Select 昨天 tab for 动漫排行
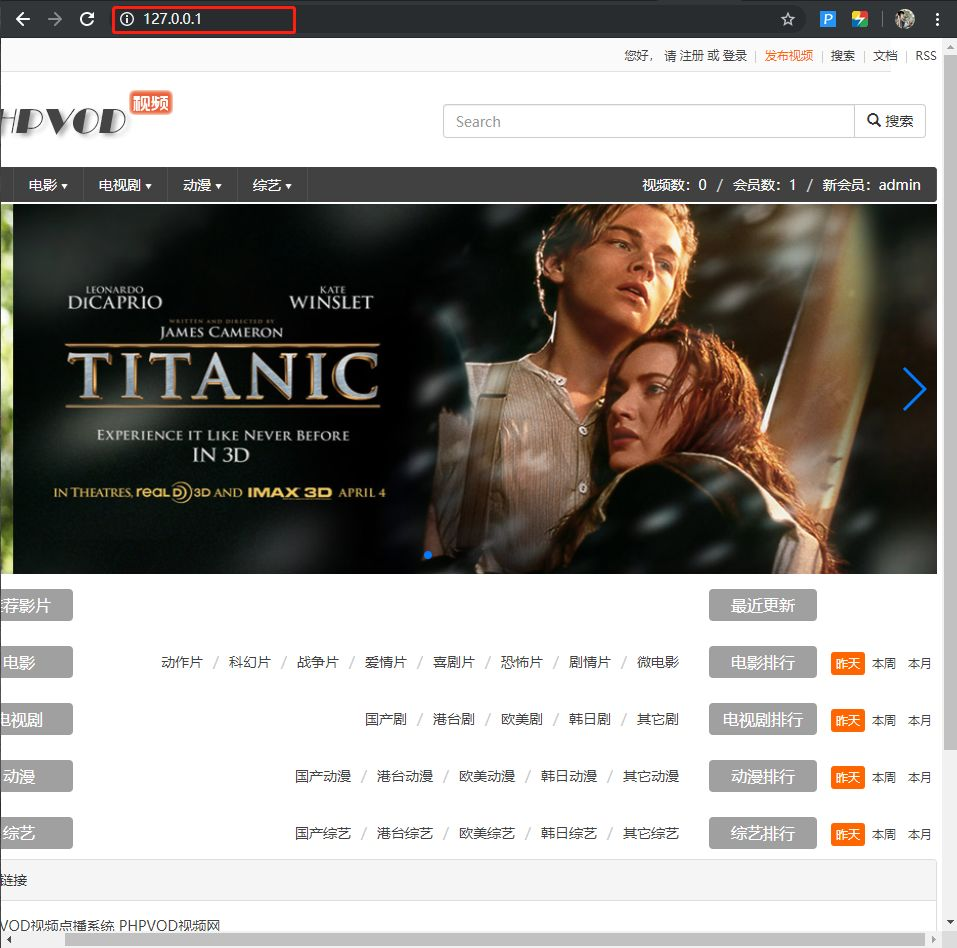 click(x=848, y=778)
